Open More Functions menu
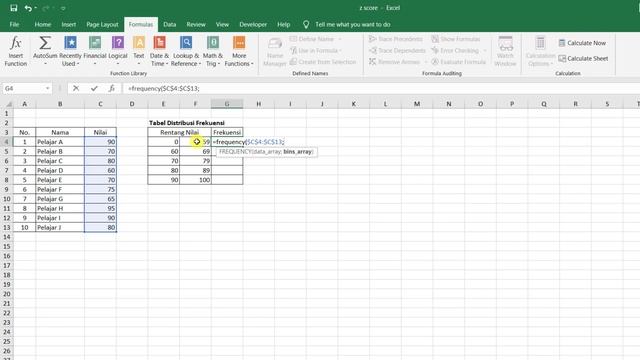Viewport: 640px width, 360px height. [x=239, y=51]
